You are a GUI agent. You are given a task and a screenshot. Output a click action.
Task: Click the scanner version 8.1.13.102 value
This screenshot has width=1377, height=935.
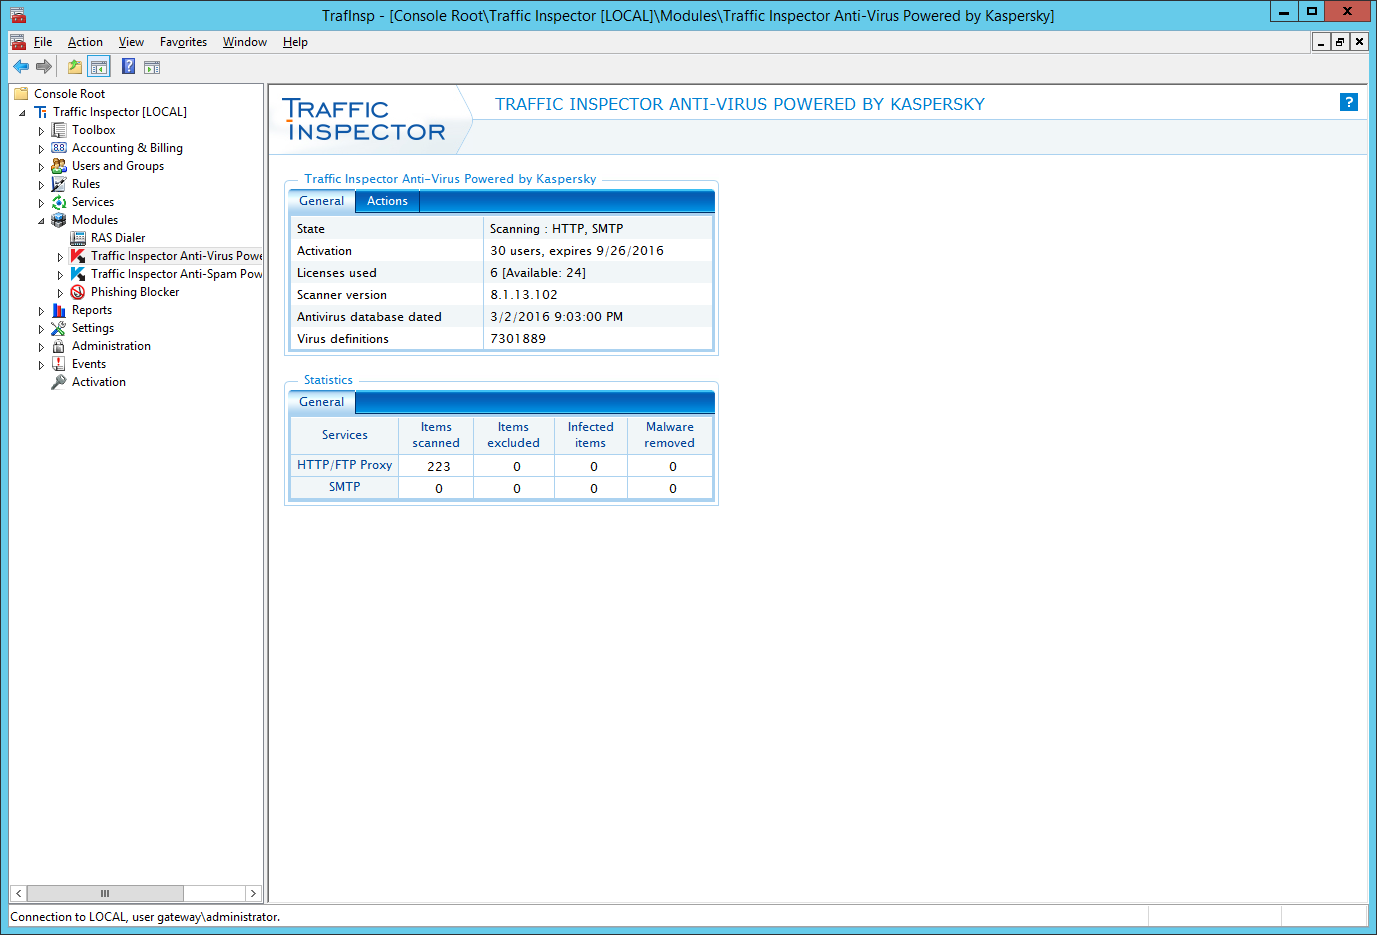[524, 295]
